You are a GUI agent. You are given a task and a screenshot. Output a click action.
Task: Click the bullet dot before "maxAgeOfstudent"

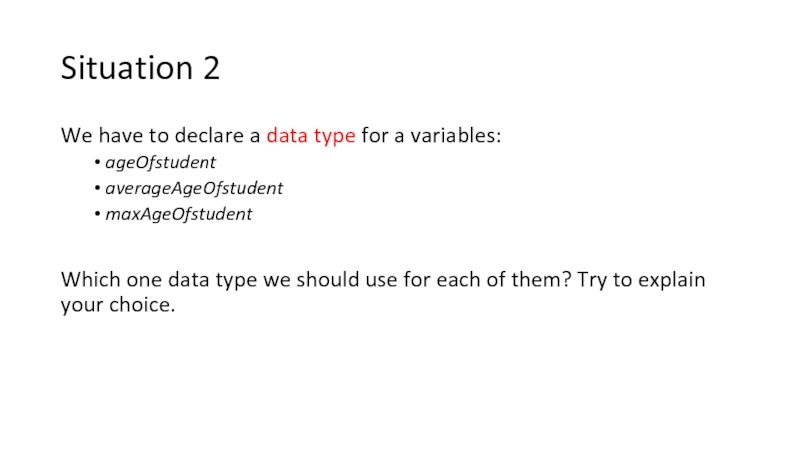(x=93, y=214)
